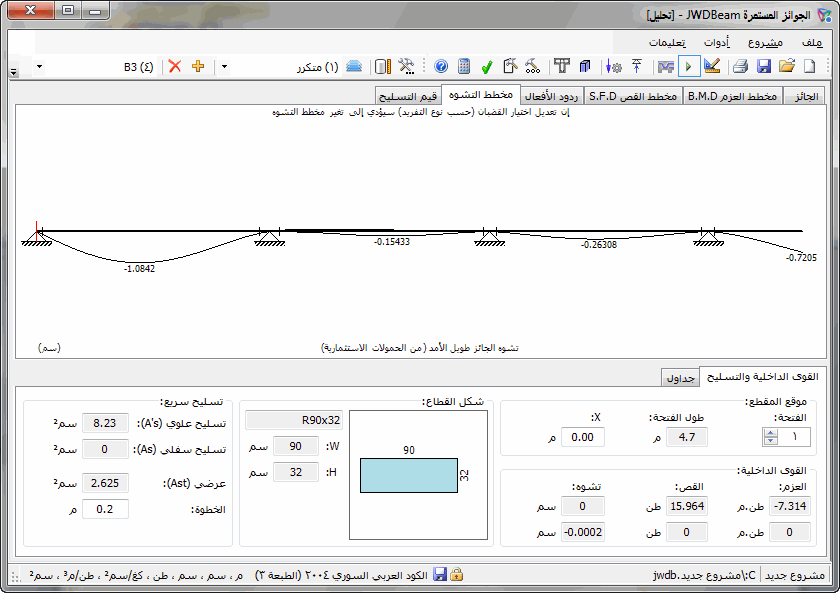Click the green checkmark verify icon
The height and width of the screenshot is (593, 840).
point(487,66)
